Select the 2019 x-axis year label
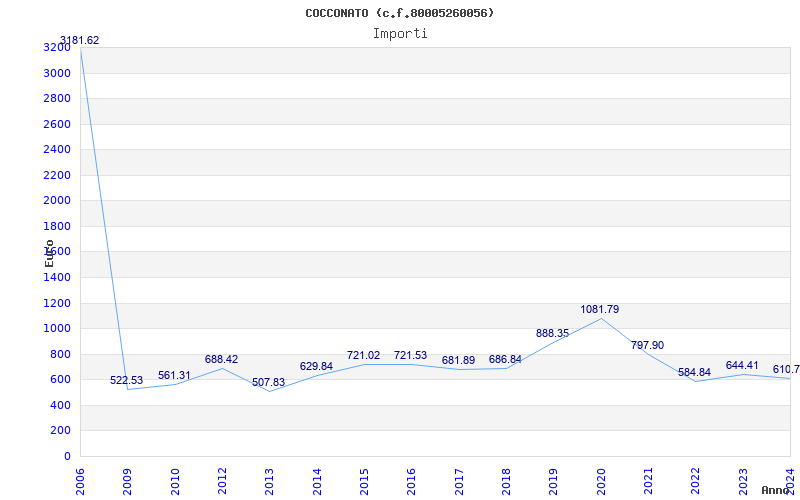This screenshot has height=500, width=800. 554,482
